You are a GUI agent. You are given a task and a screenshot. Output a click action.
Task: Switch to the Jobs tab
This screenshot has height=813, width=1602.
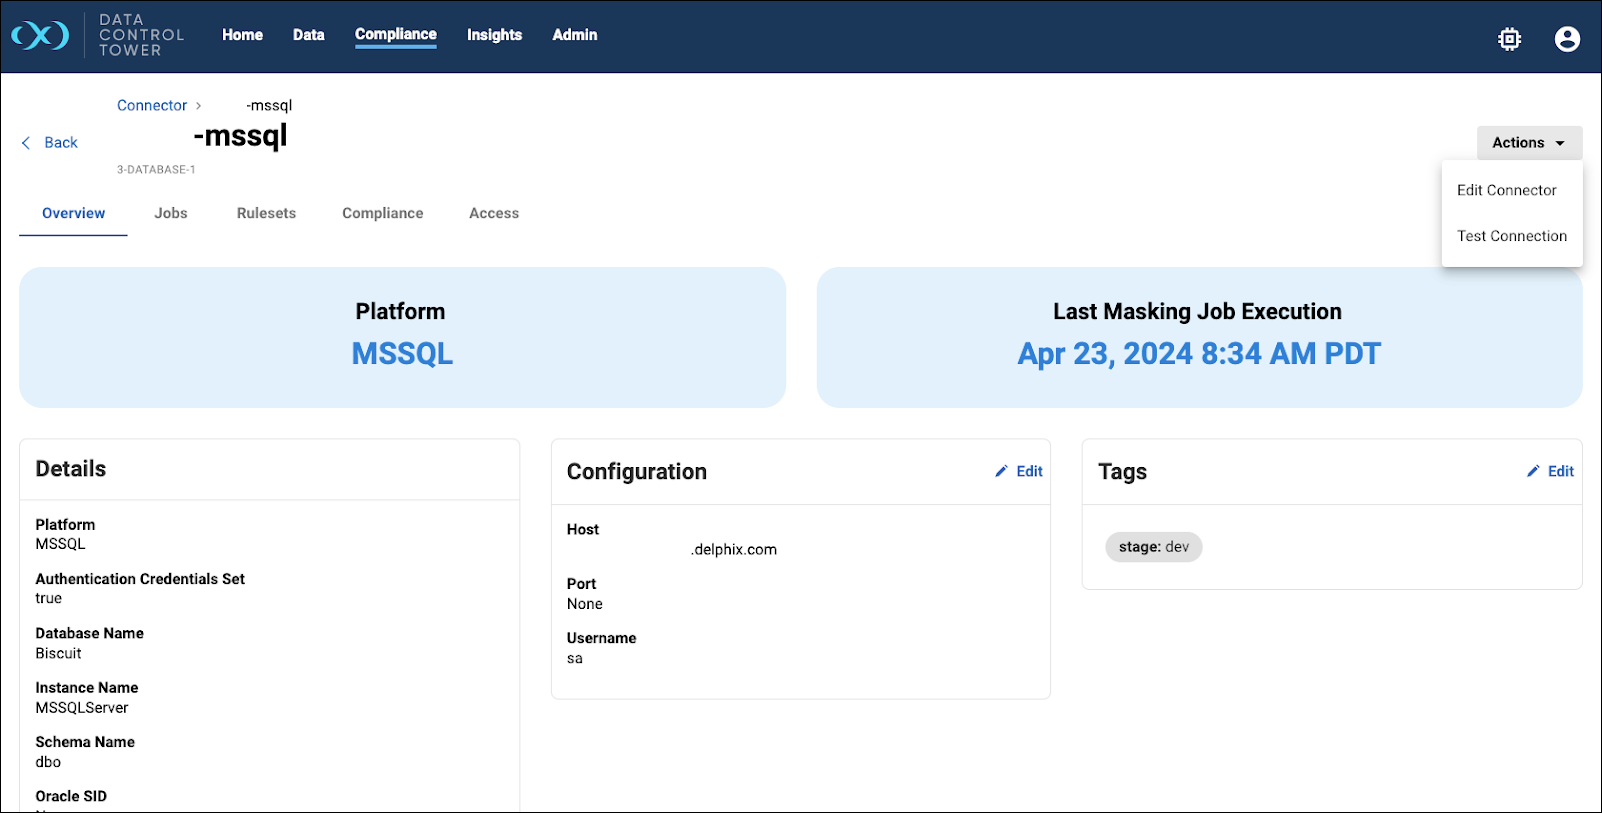click(x=171, y=213)
